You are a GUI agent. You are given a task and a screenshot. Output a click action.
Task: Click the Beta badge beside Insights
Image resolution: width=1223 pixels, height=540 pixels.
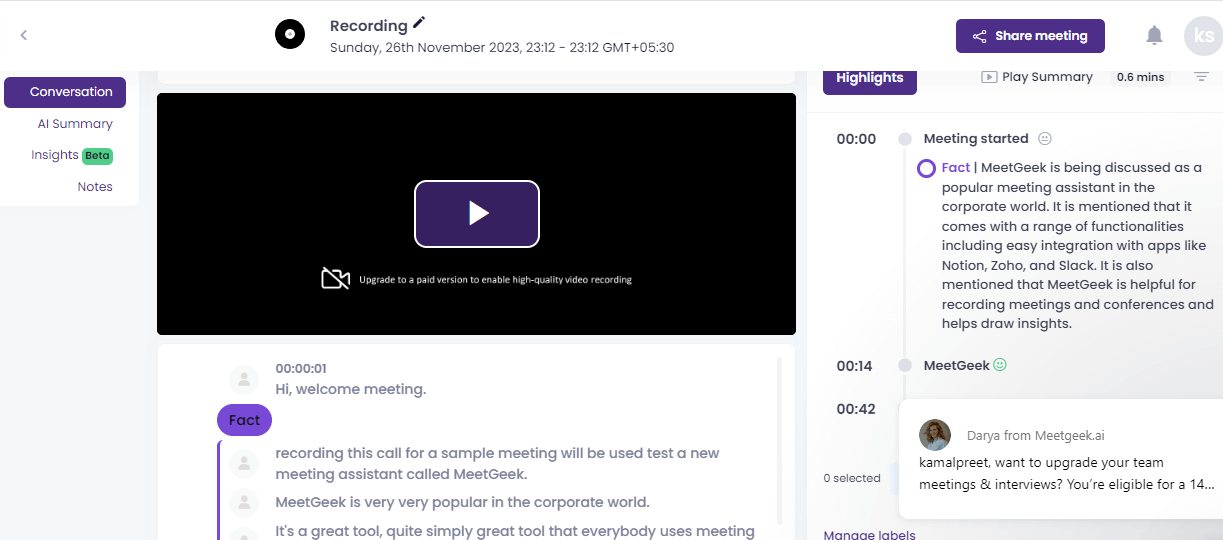pyautogui.click(x=97, y=156)
